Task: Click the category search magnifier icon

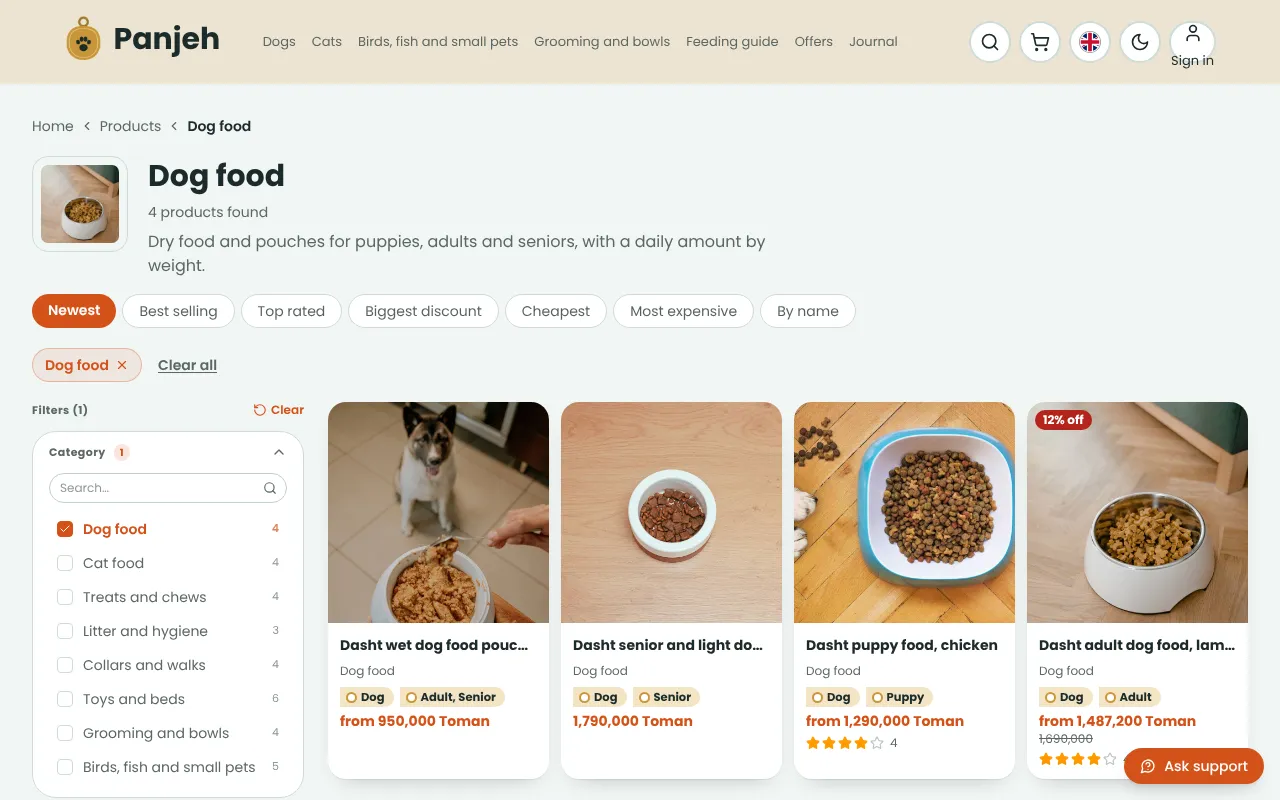Action: click(x=270, y=488)
